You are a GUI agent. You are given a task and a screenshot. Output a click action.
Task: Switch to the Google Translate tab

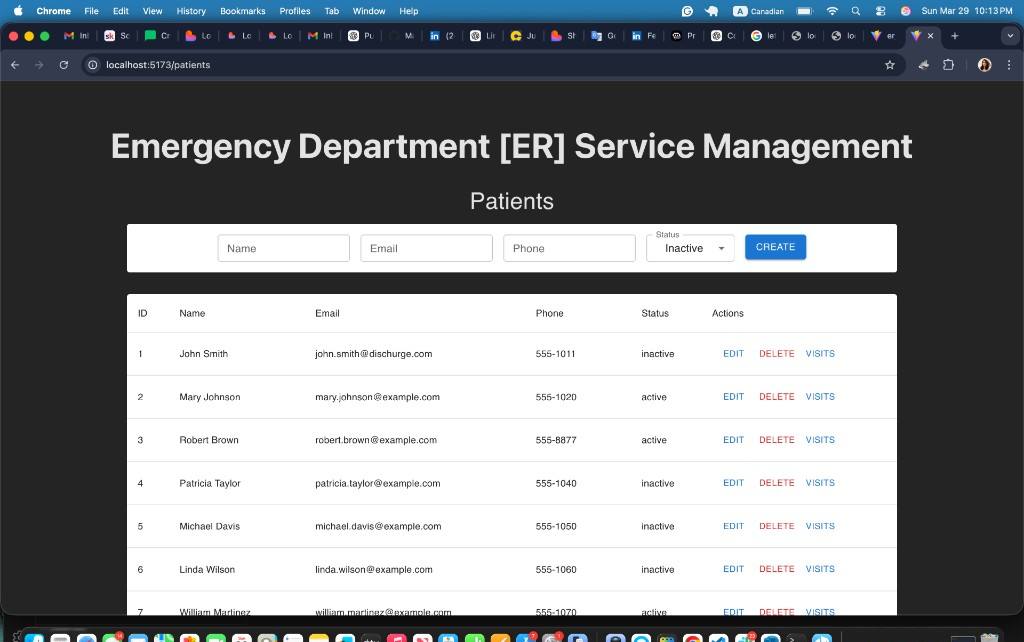tap(604, 36)
